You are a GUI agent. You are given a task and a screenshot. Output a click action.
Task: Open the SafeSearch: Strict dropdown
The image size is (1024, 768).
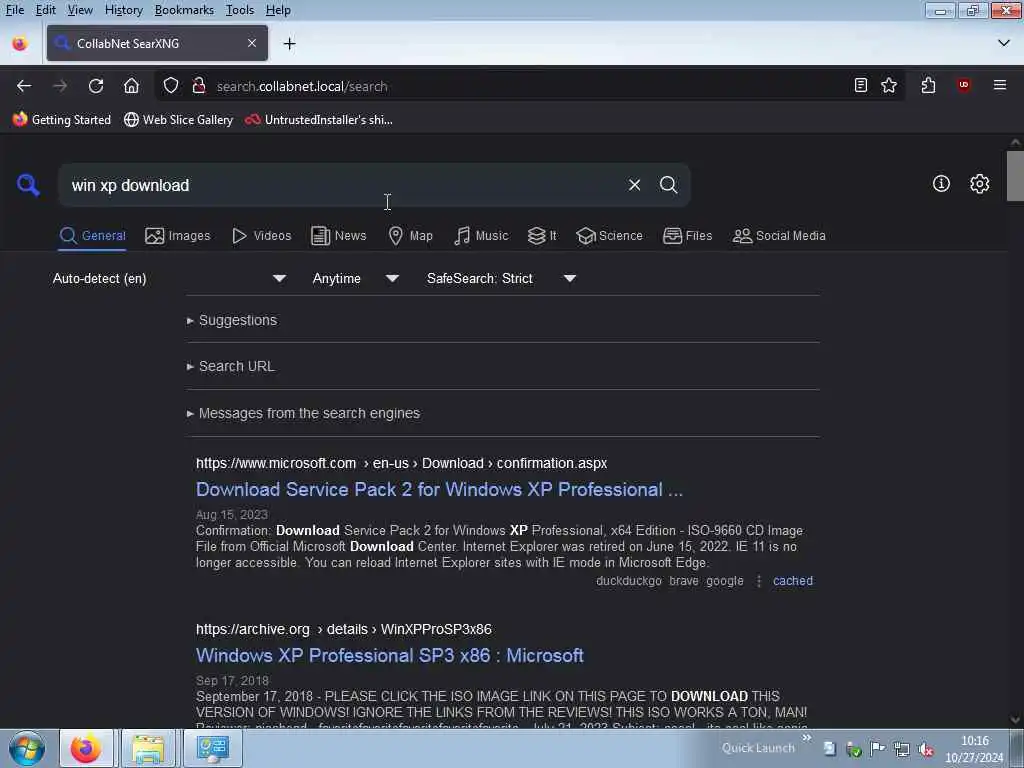pos(501,278)
